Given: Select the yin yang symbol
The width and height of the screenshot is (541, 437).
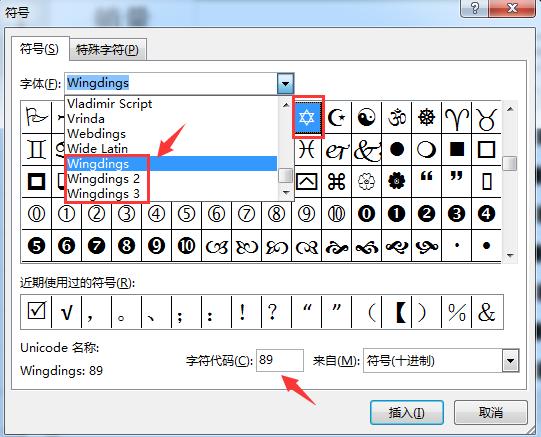Looking at the screenshot, I should pyautogui.click(x=366, y=117).
